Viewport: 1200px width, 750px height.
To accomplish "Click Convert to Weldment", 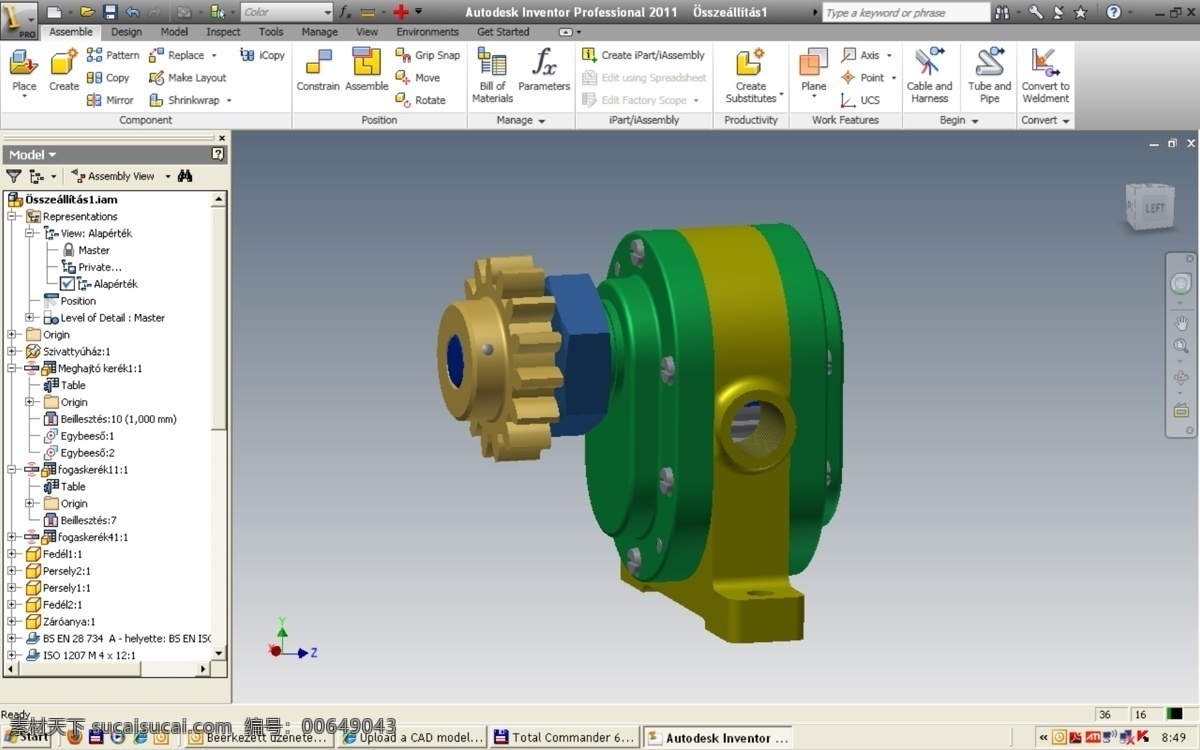I will coord(1045,75).
